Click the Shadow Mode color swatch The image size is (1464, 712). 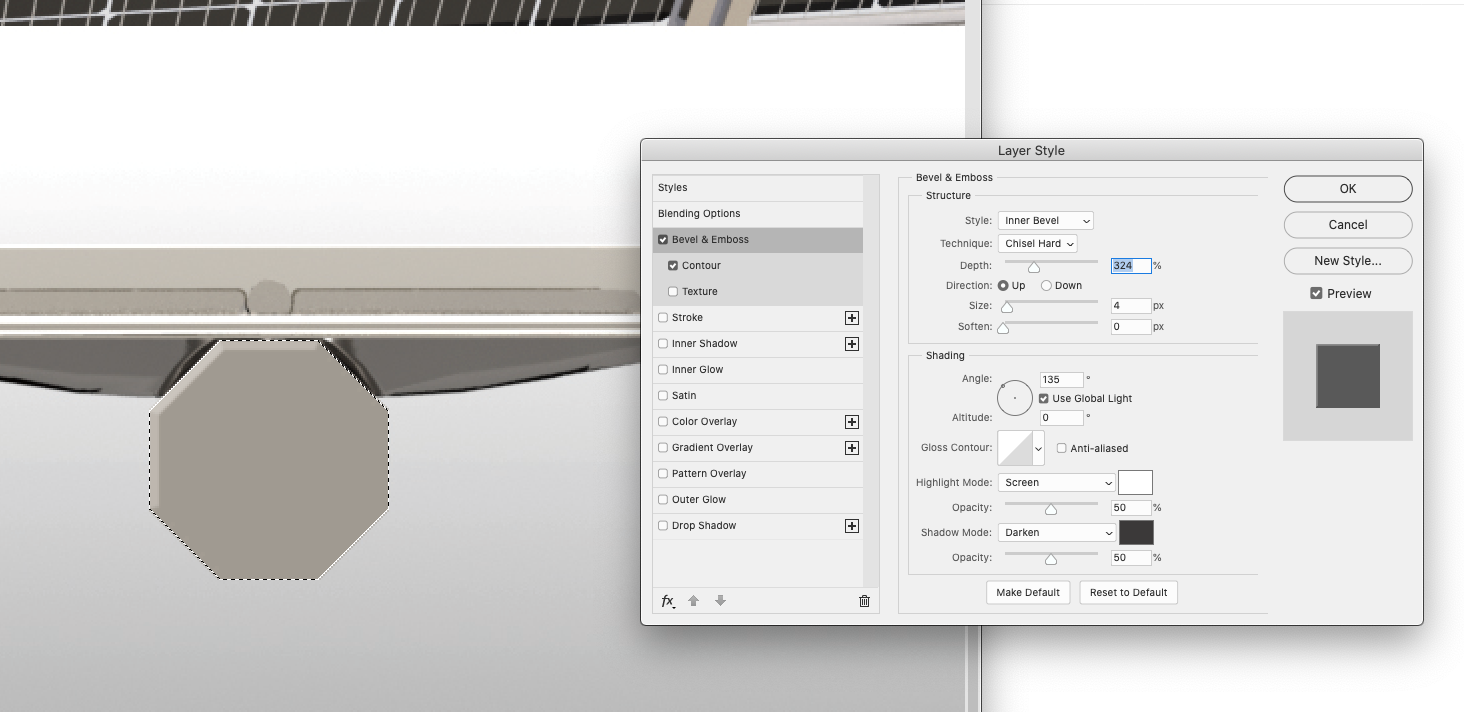1136,532
